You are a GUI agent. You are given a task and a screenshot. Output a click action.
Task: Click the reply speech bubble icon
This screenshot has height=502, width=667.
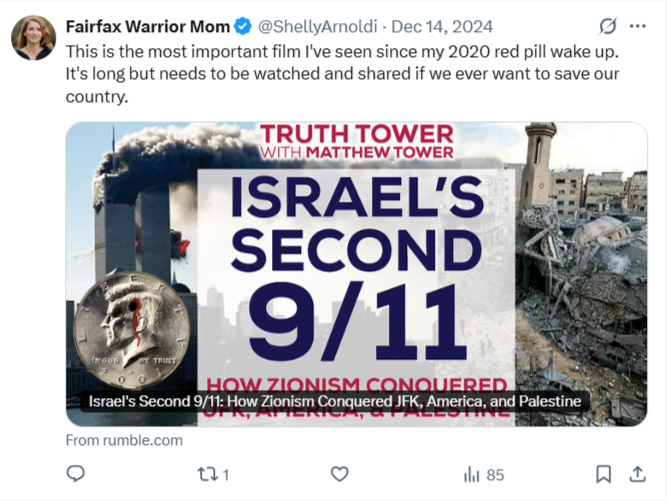[x=76, y=474]
